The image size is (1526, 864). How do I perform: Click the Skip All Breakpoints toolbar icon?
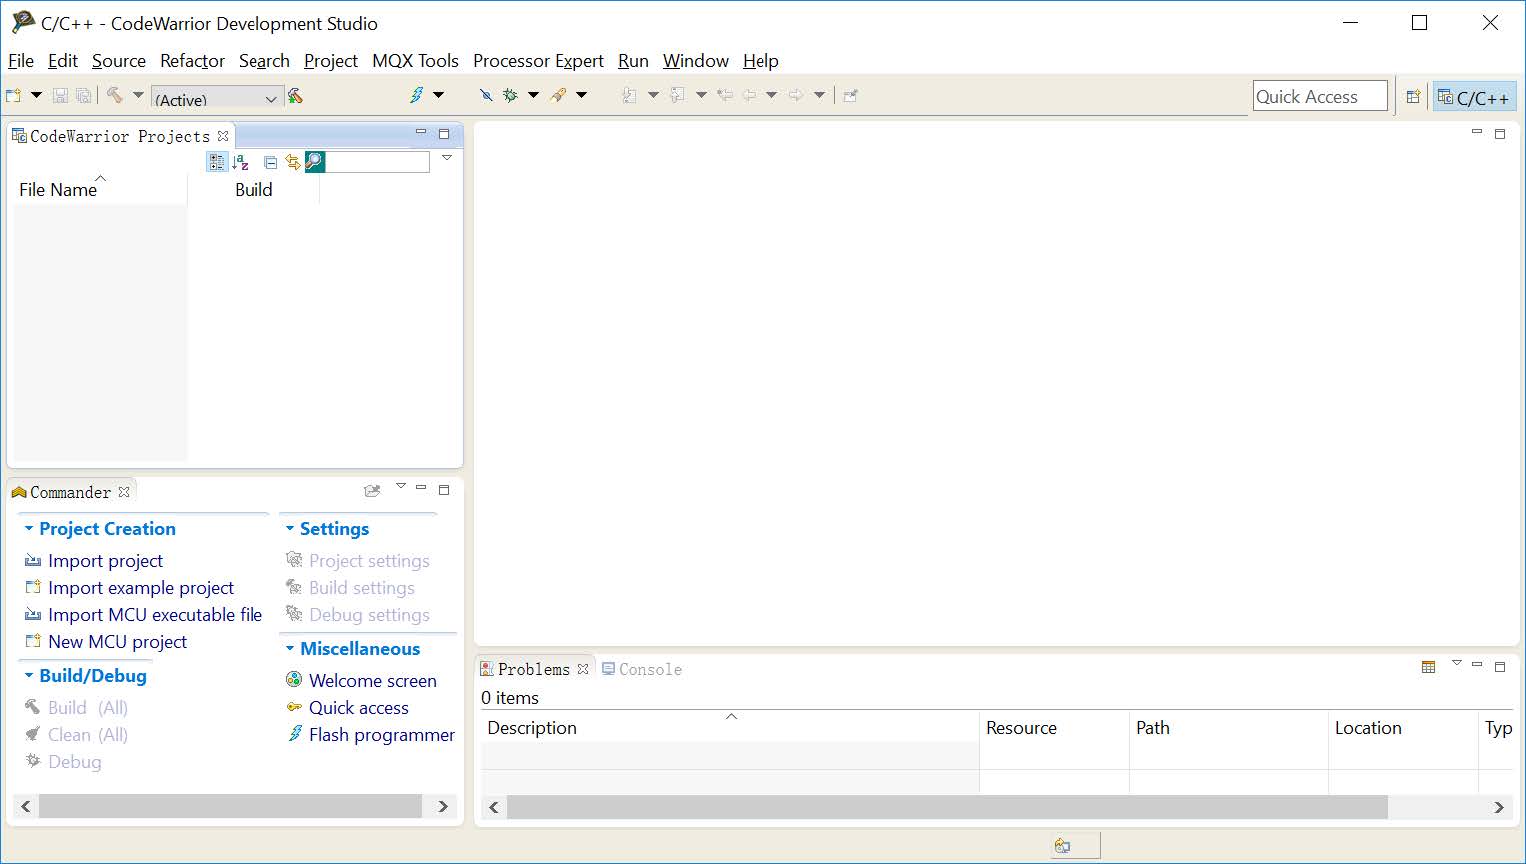pos(486,95)
